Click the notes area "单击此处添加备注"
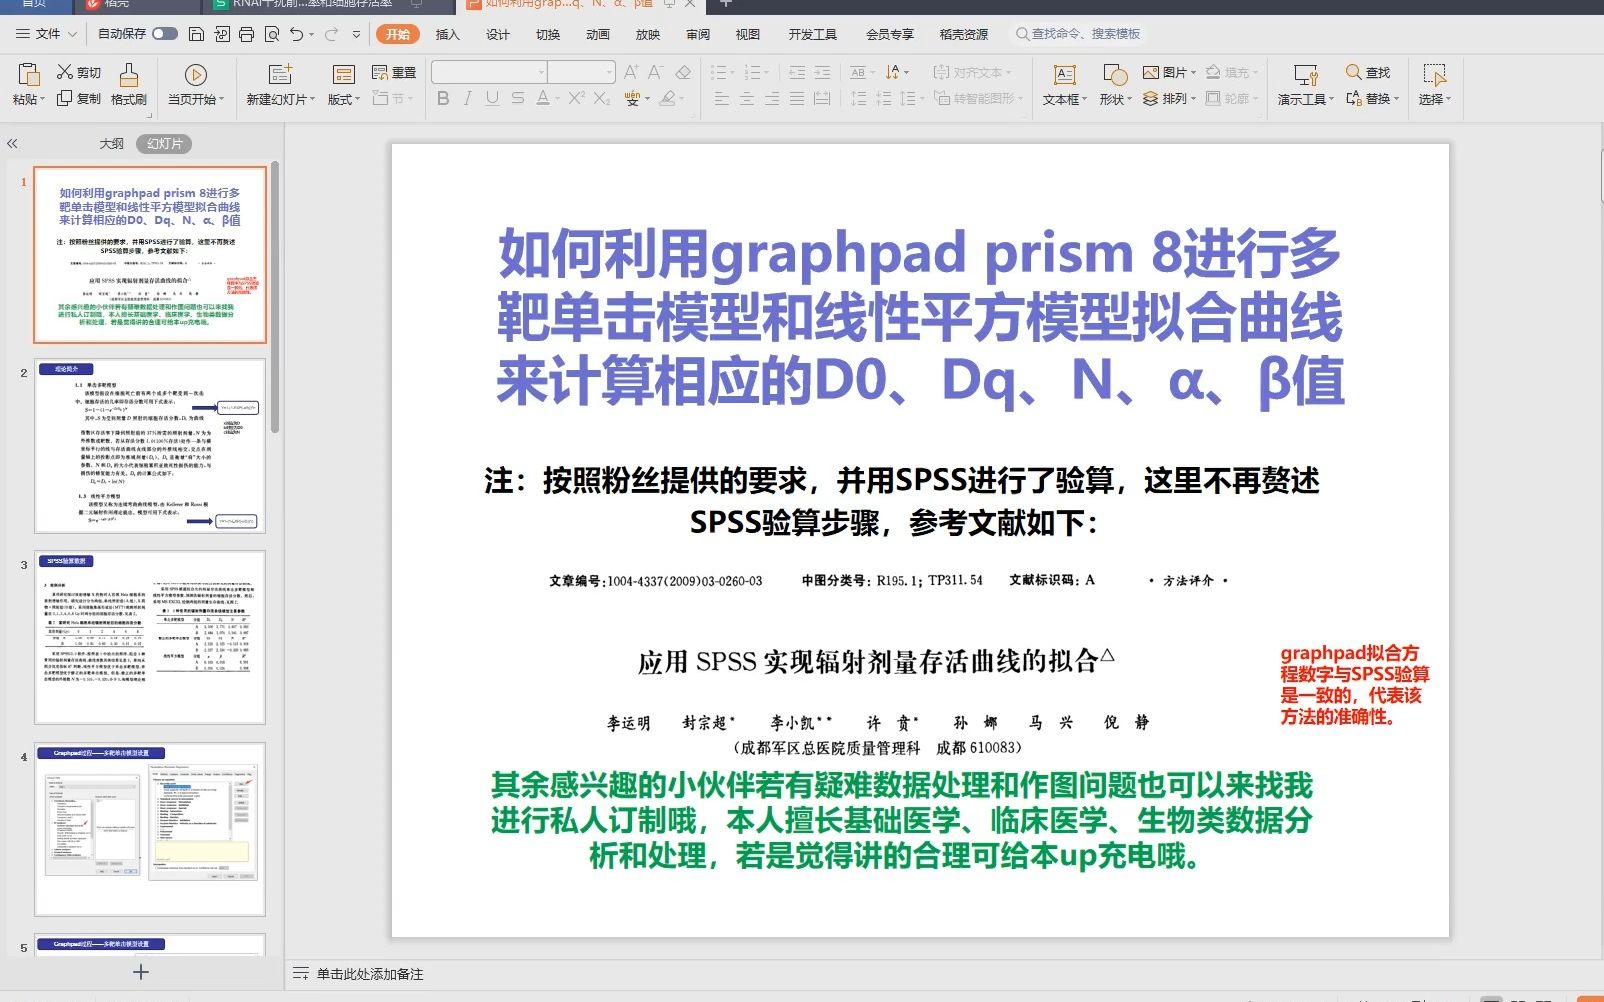1604x1002 pixels. pos(369,973)
